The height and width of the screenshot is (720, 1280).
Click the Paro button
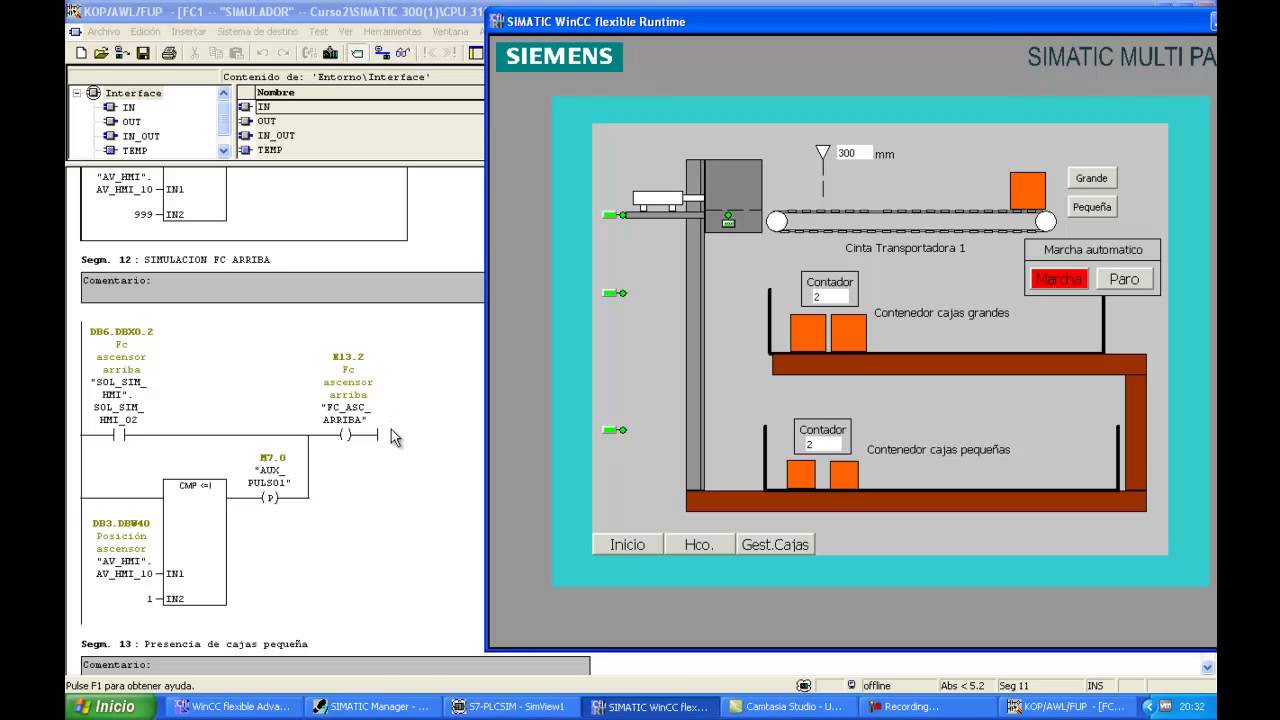(1124, 279)
